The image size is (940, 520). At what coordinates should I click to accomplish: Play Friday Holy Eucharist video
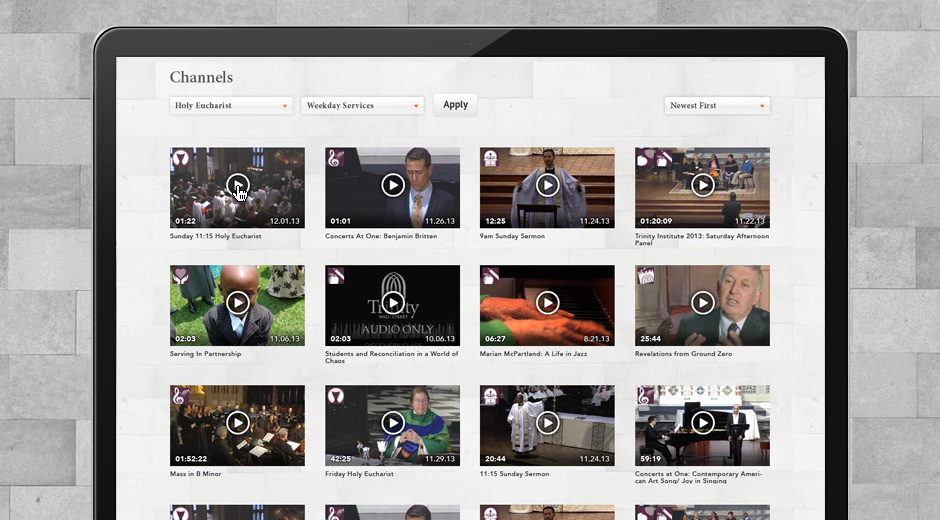coord(393,423)
